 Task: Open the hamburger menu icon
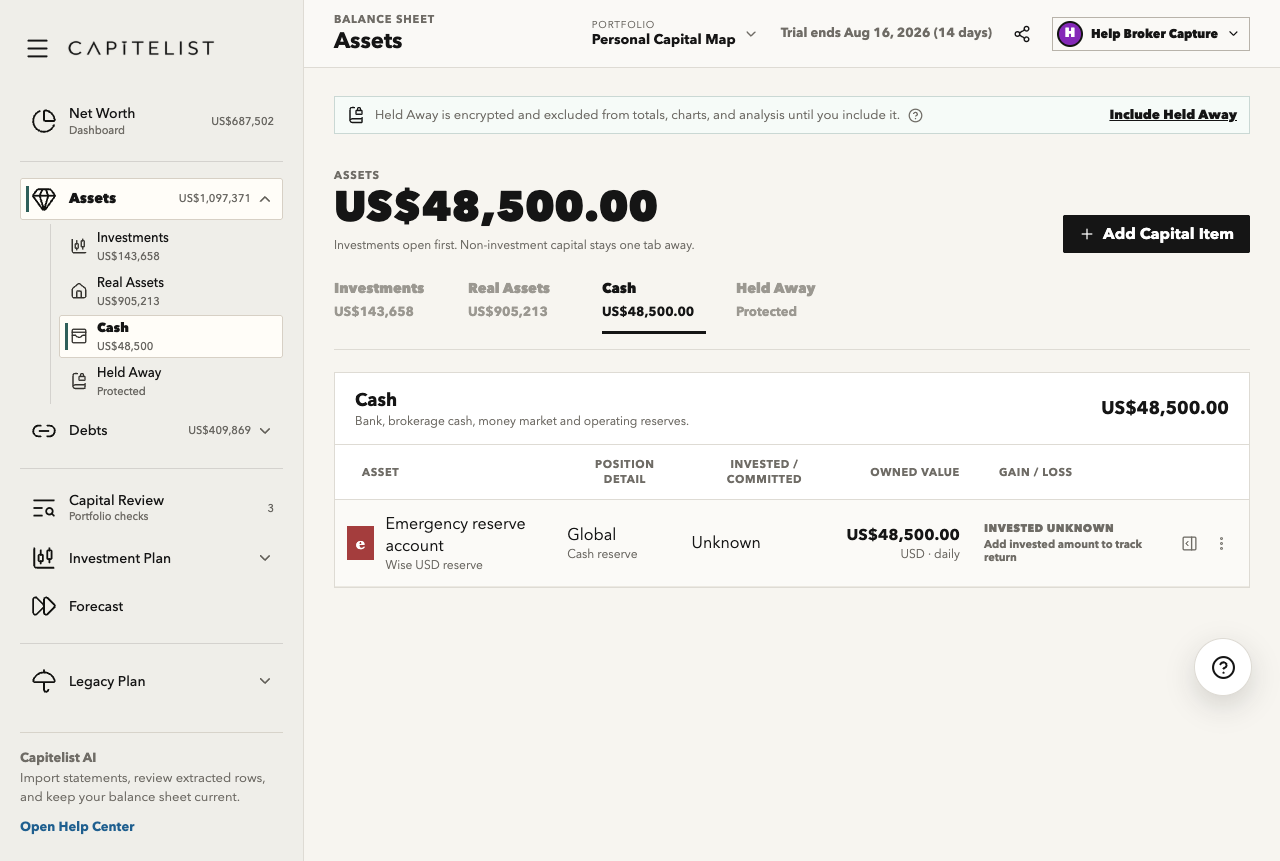pyautogui.click(x=37, y=48)
